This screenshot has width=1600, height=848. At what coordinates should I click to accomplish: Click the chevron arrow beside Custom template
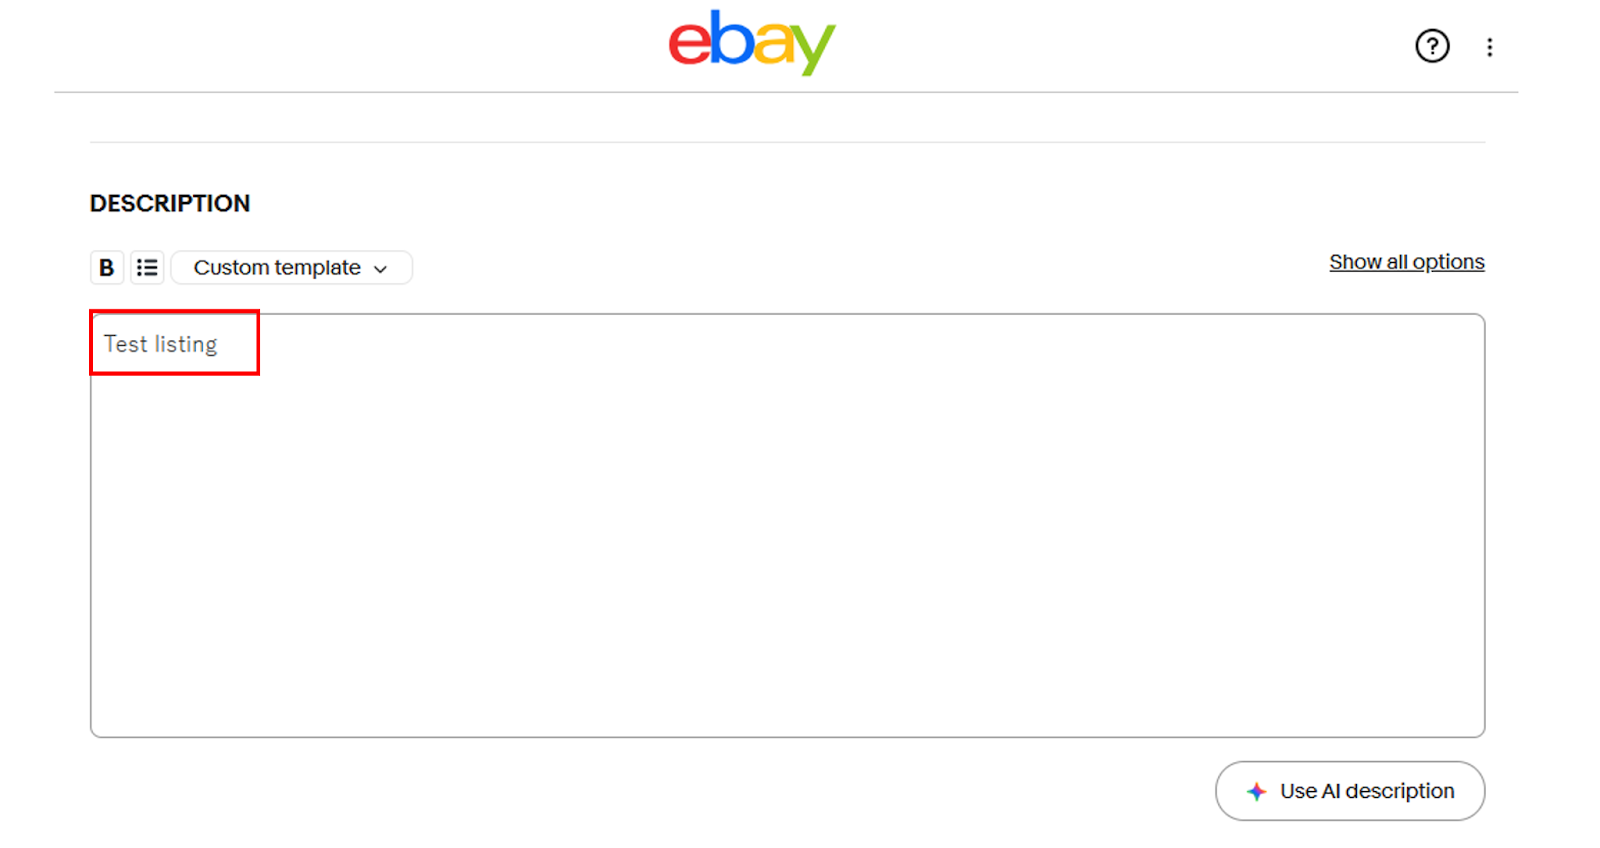[x=380, y=269]
